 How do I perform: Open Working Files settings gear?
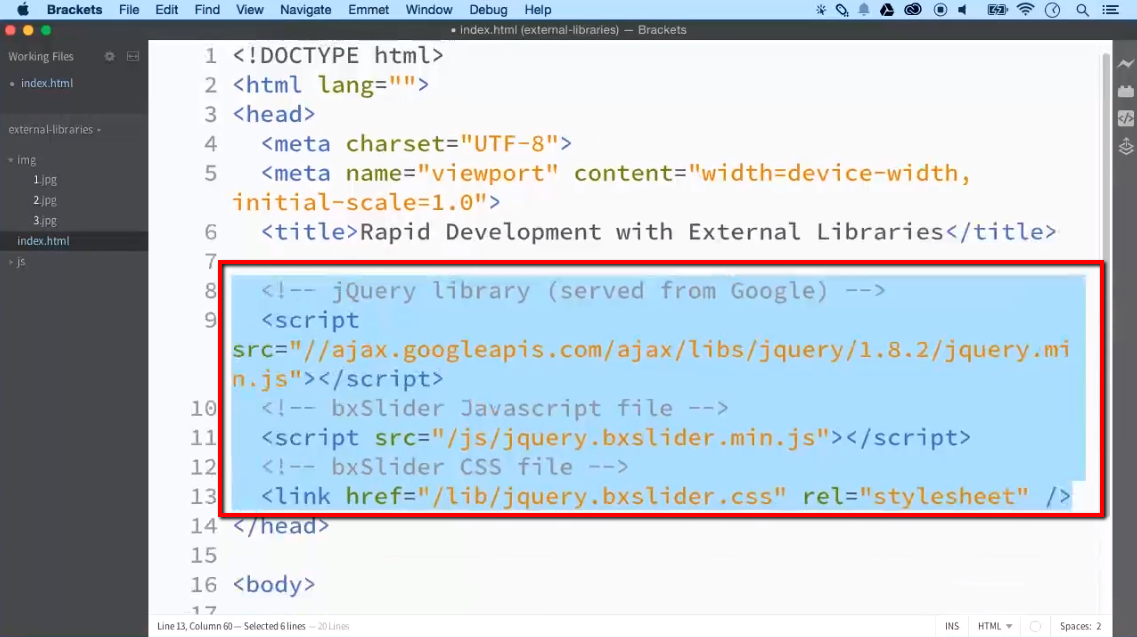pyautogui.click(x=109, y=57)
